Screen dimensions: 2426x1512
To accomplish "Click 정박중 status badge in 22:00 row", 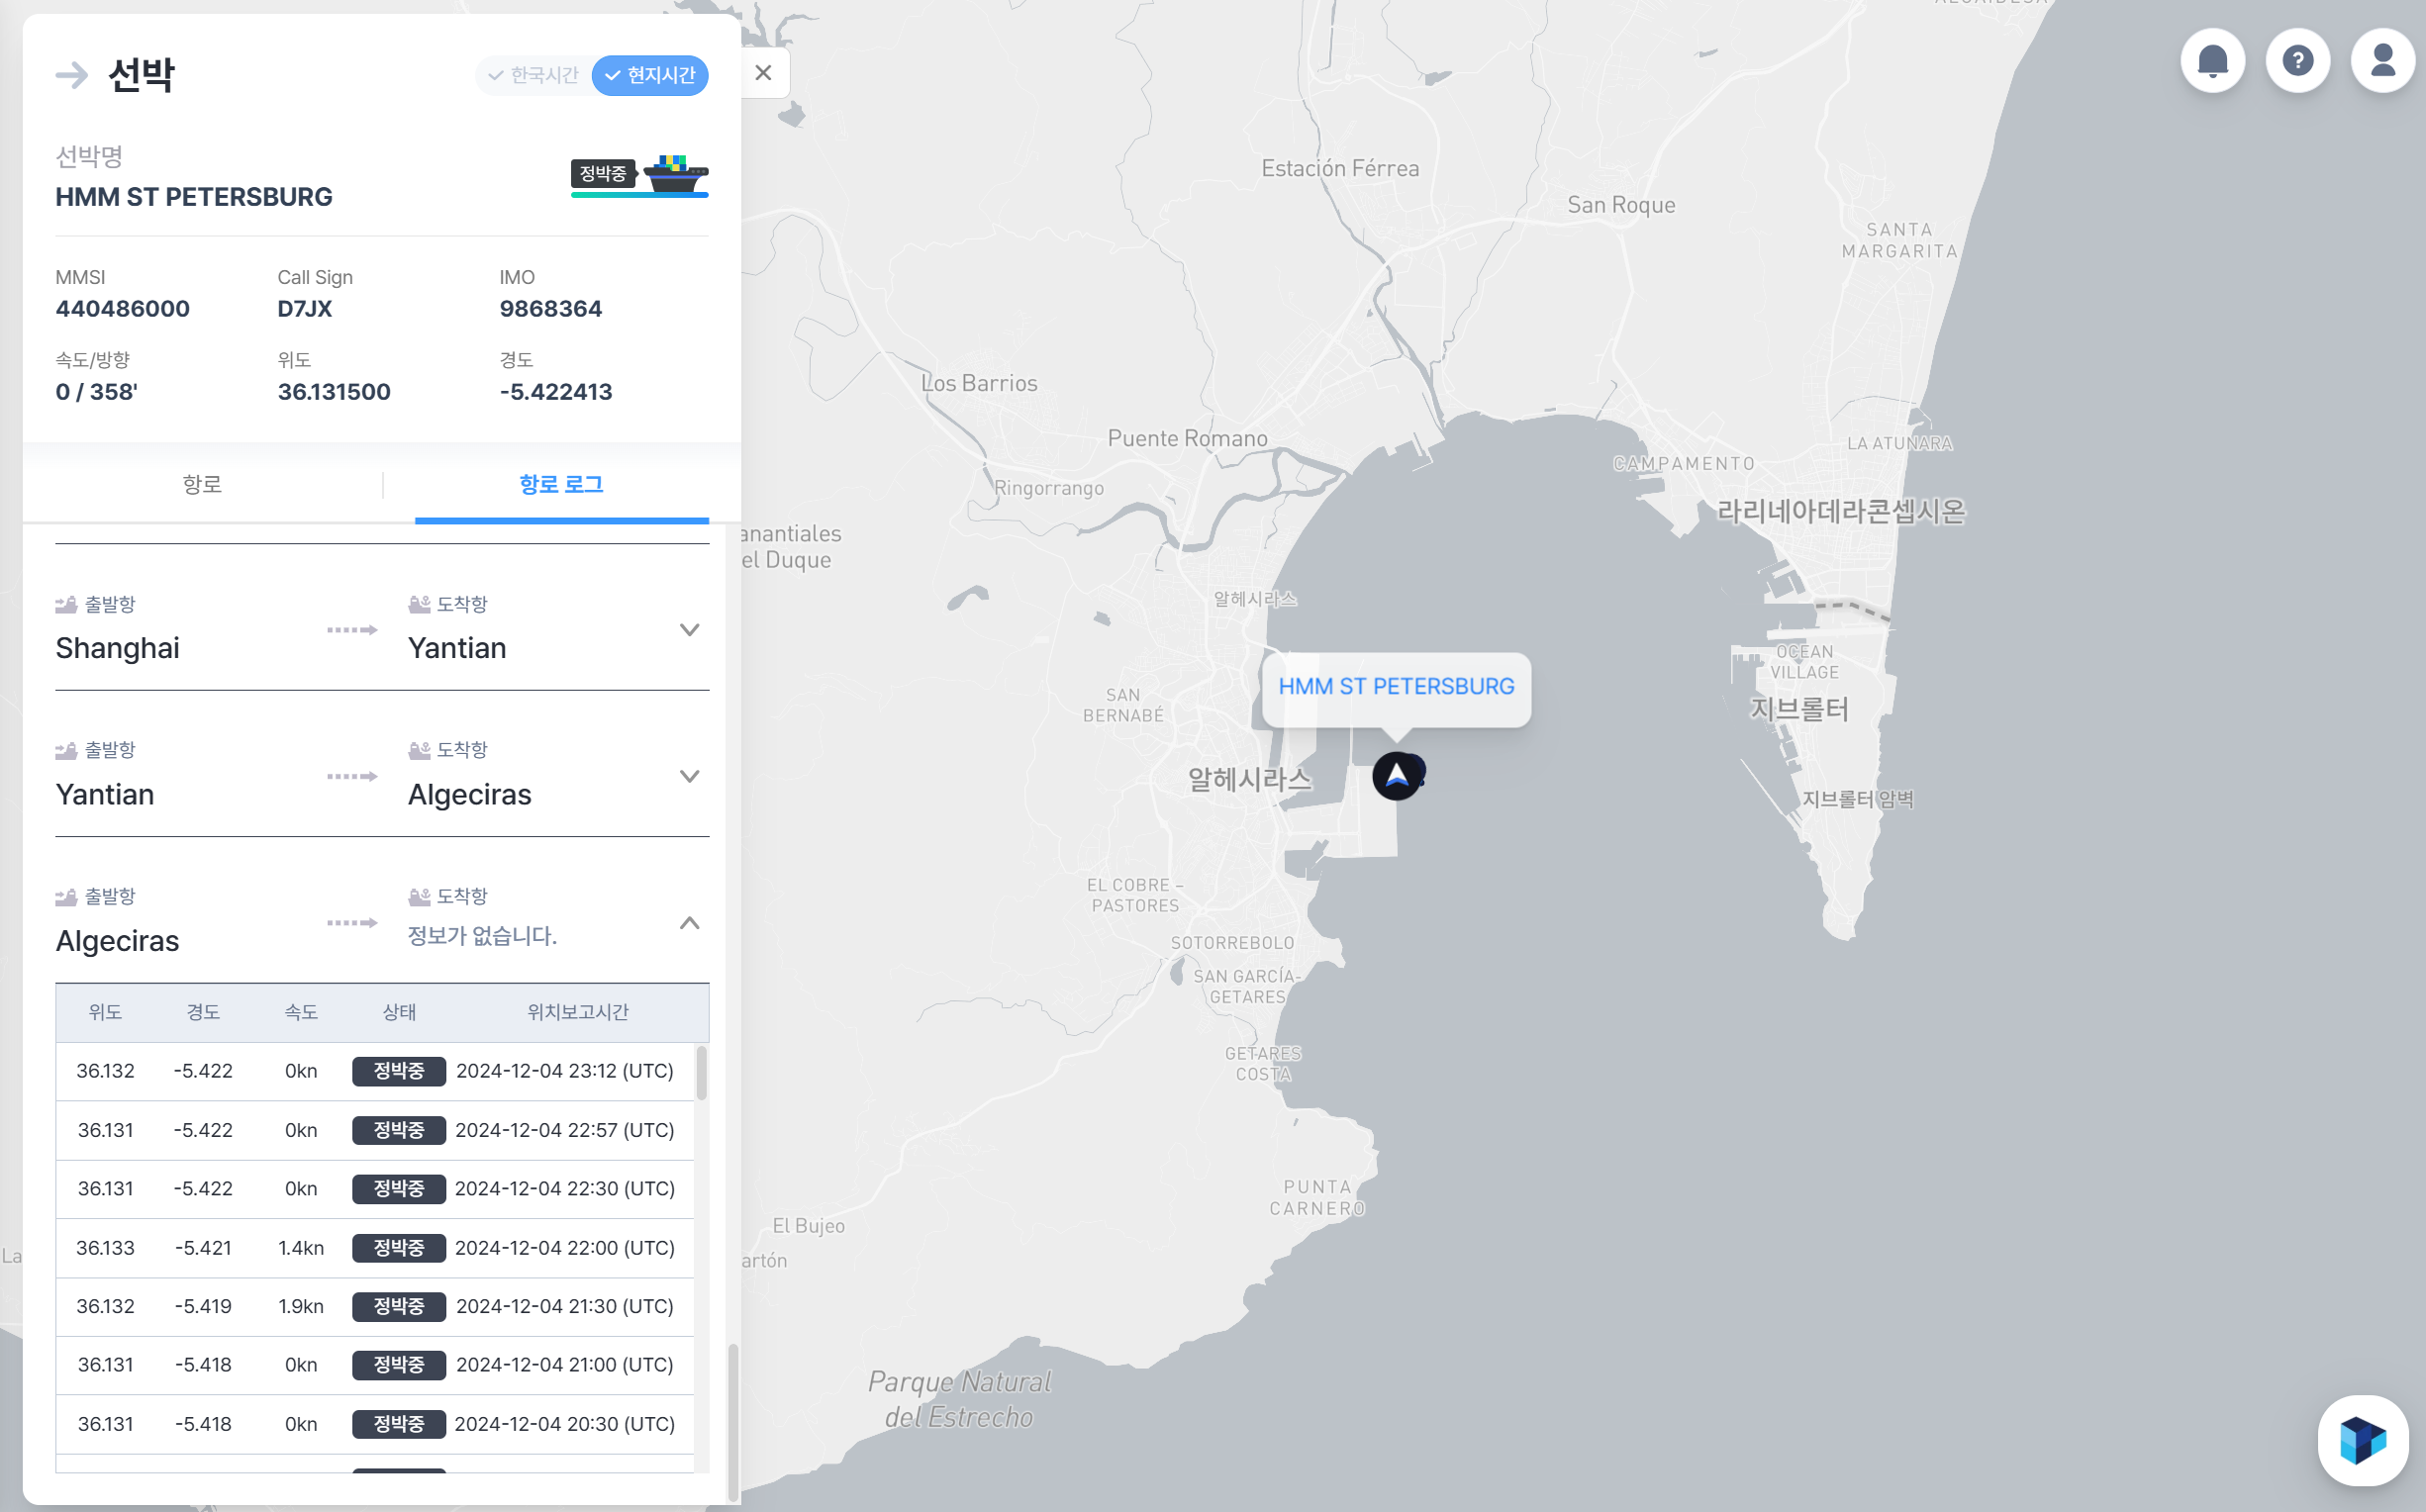I will tap(398, 1248).
